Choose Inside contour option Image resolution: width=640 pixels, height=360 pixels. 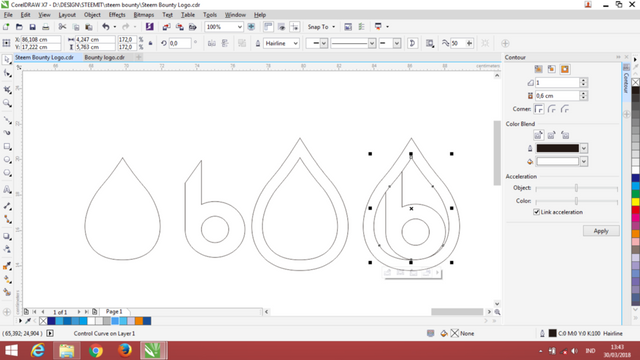pos(551,69)
